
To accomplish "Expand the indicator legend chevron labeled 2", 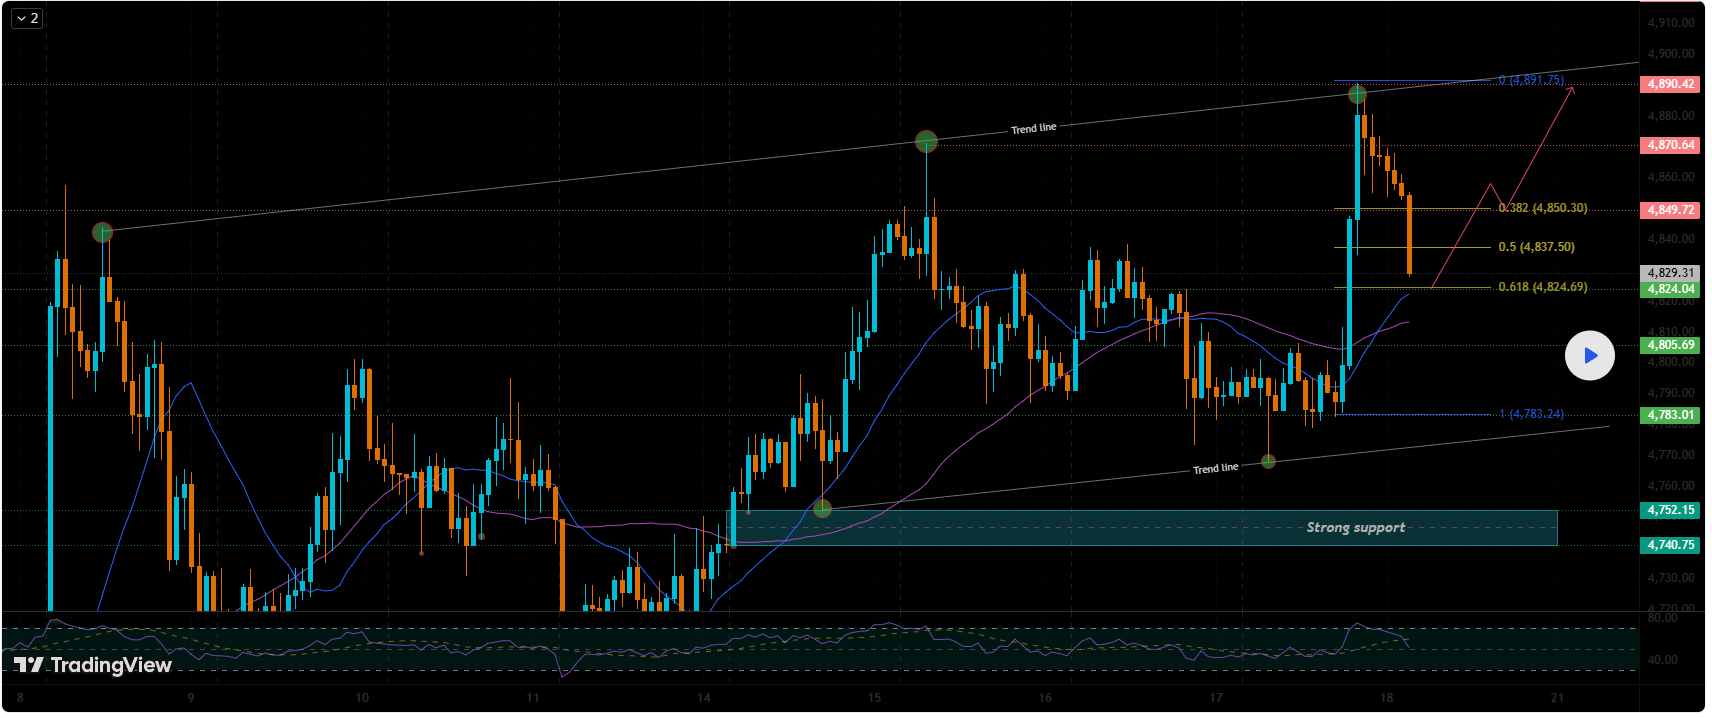I will (x=27, y=18).
